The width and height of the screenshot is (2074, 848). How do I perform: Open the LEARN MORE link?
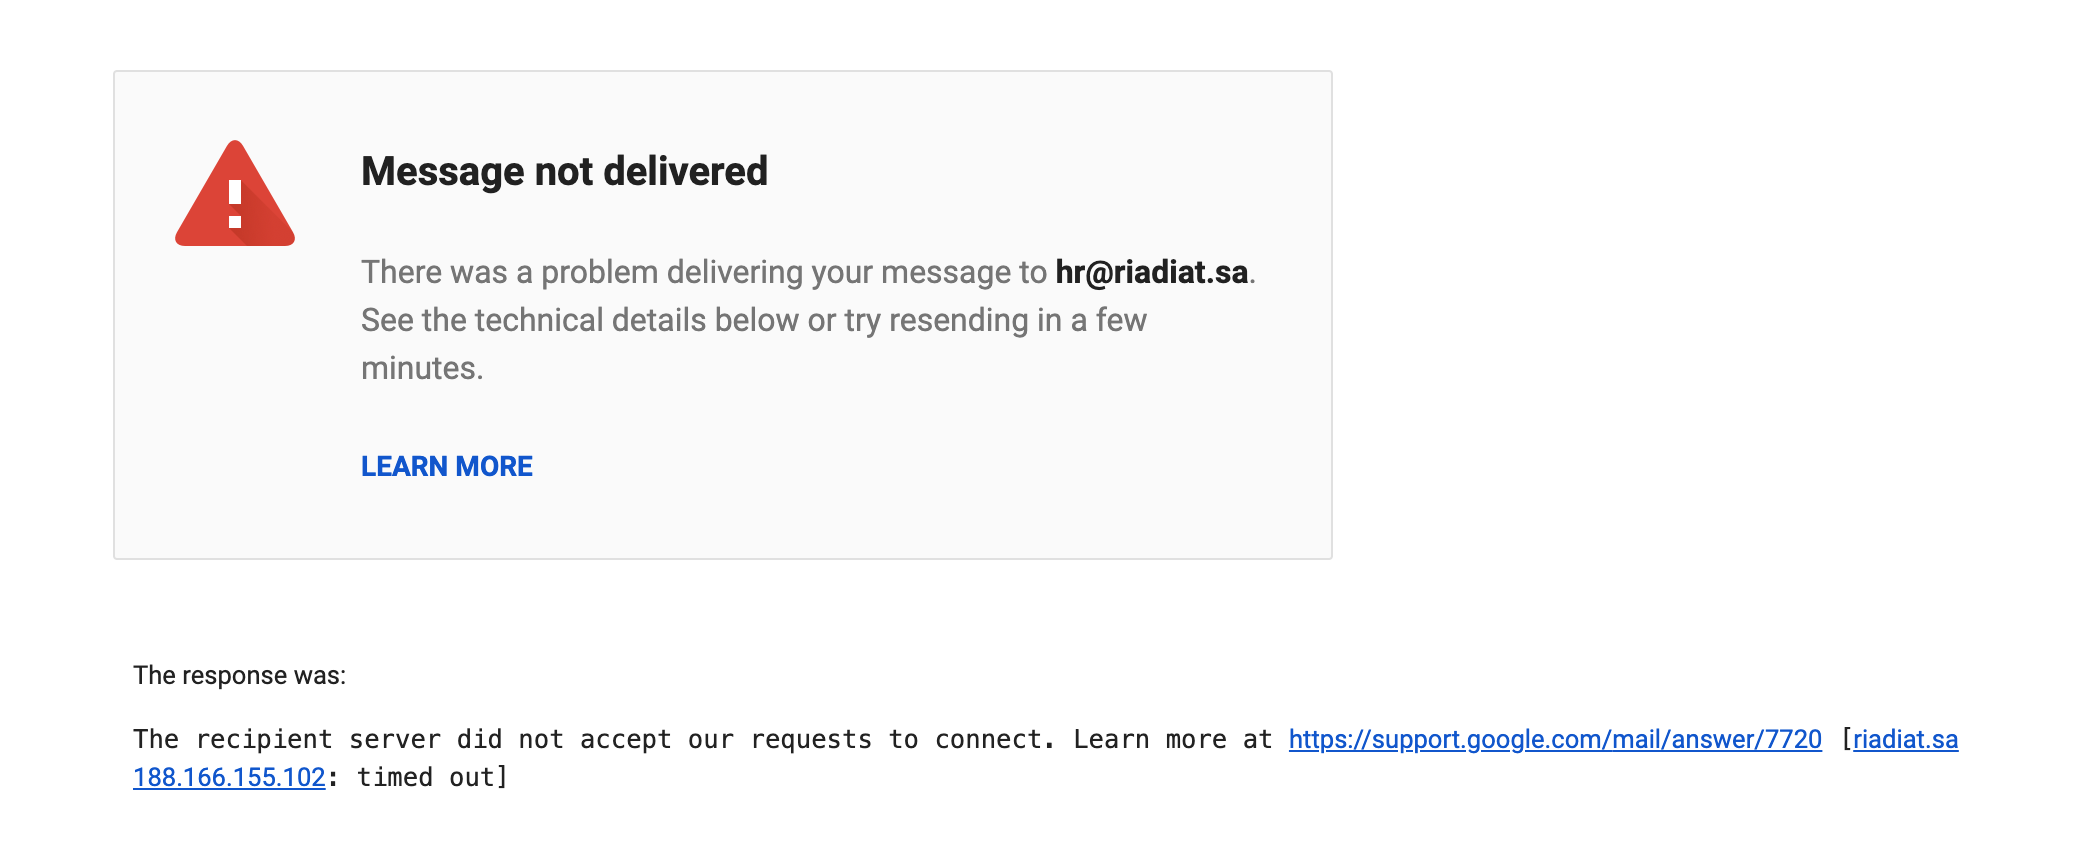pyautogui.click(x=446, y=466)
